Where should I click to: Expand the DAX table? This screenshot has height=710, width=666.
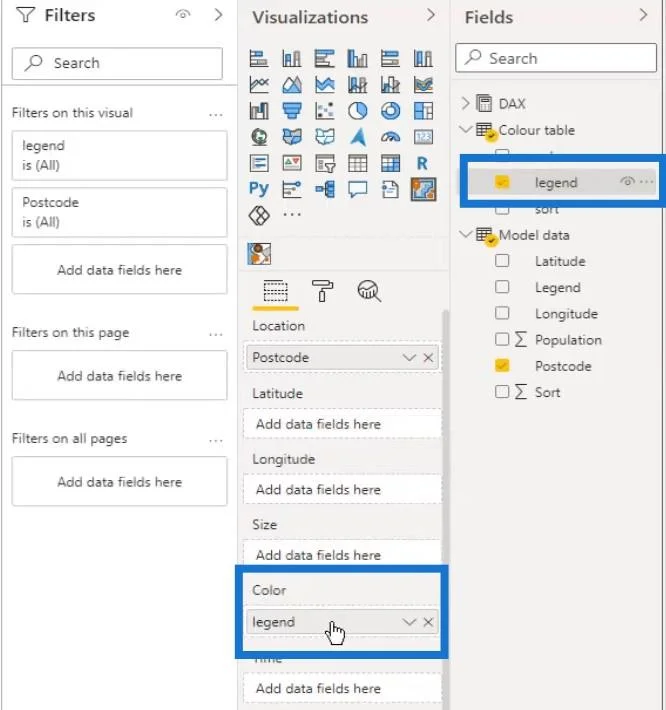[x=465, y=103]
